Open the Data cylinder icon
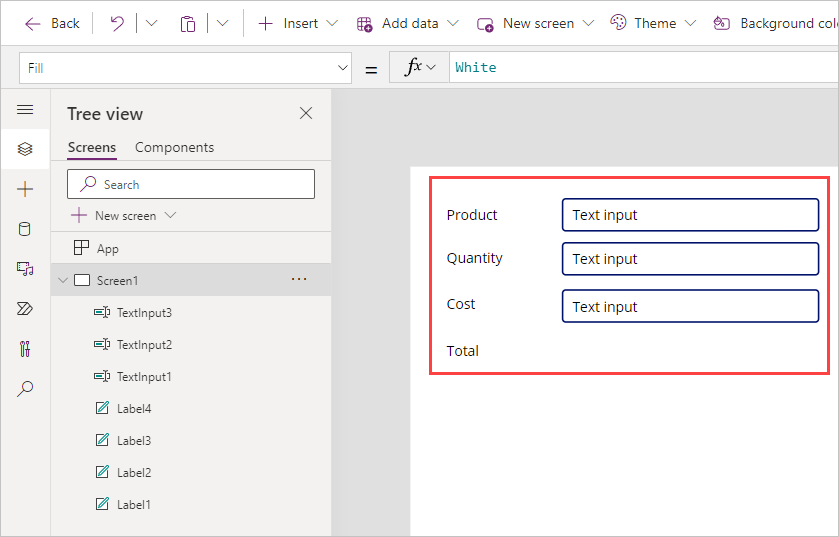Screen dimensions: 839x537 [x=25, y=229]
